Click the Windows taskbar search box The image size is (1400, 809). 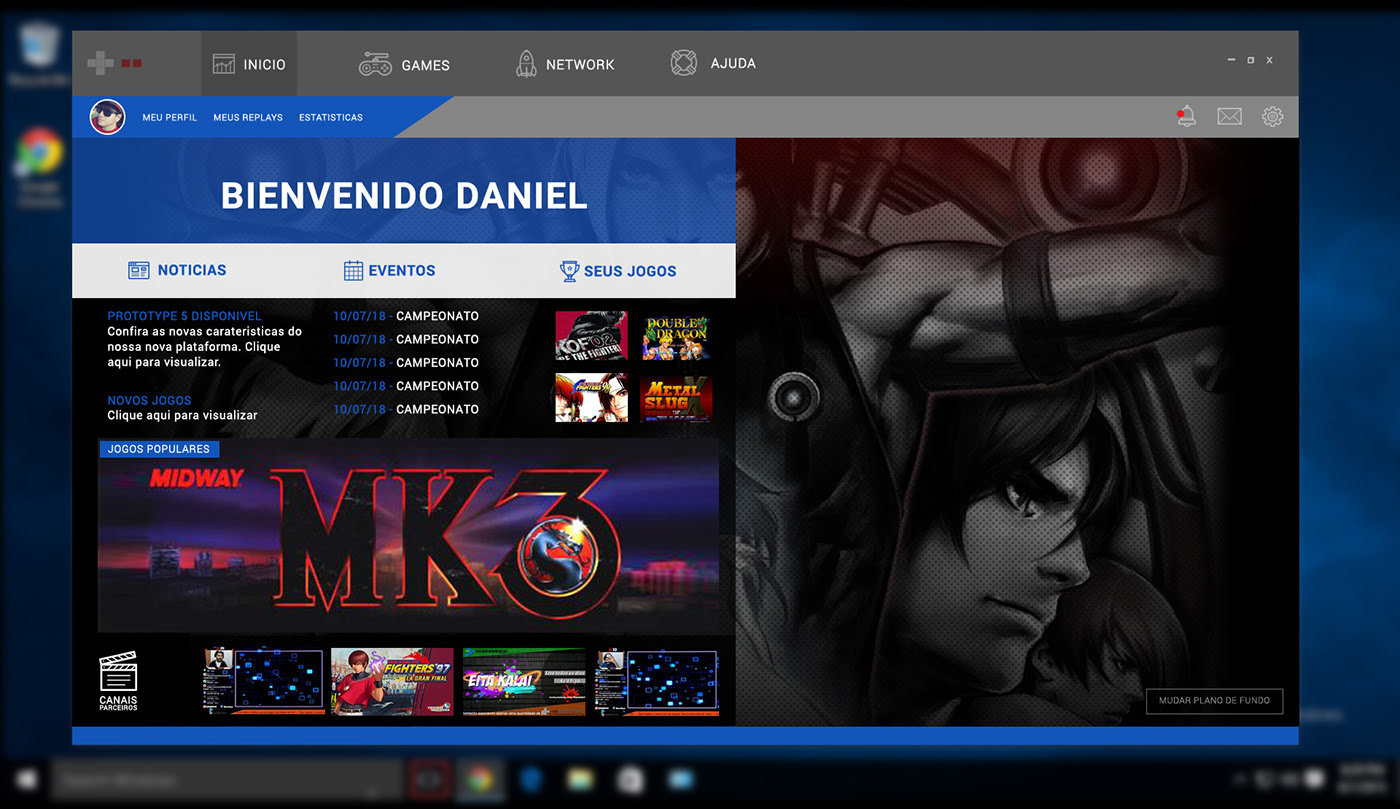tap(226, 779)
